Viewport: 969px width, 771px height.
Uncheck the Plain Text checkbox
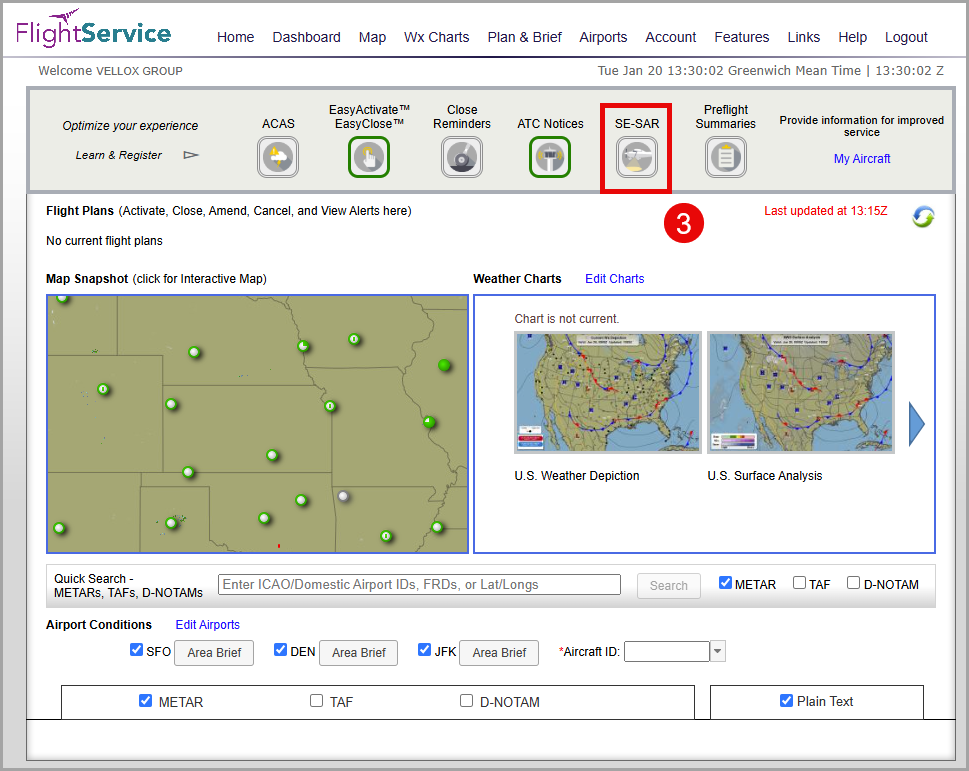coord(786,701)
